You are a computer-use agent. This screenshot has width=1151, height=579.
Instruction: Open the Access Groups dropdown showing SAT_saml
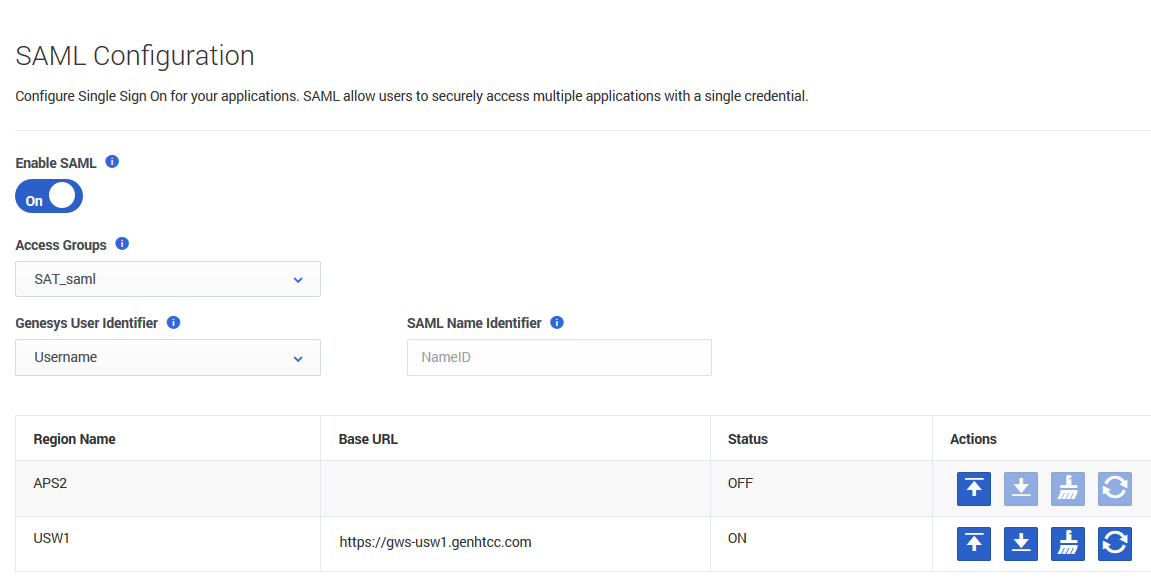(x=168, y=280)
